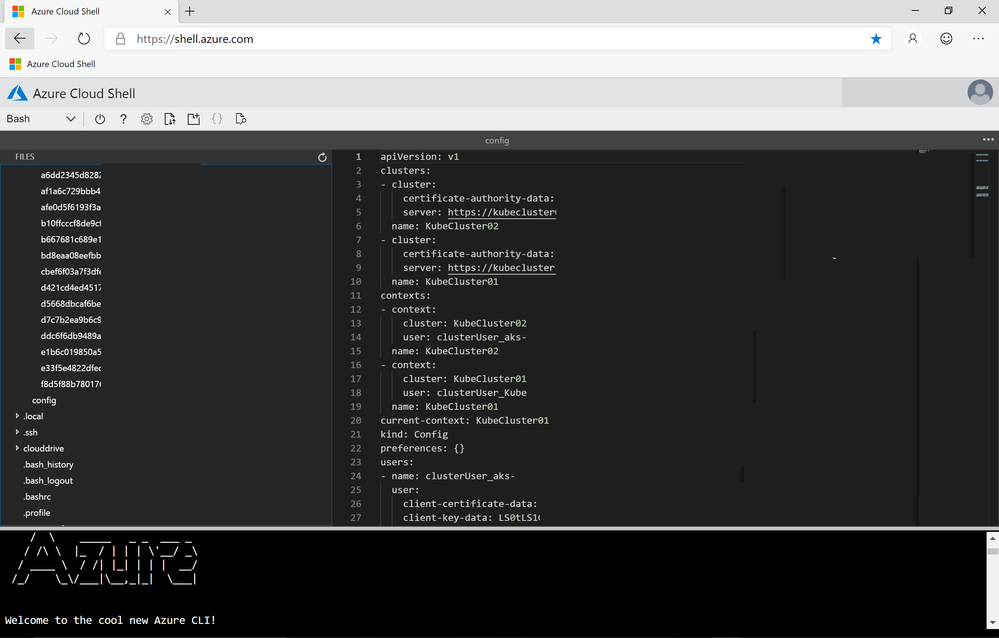This screenshot has width=999, height=638.
Task: Open the .bashrc file
Action: [x=37, y=497]
